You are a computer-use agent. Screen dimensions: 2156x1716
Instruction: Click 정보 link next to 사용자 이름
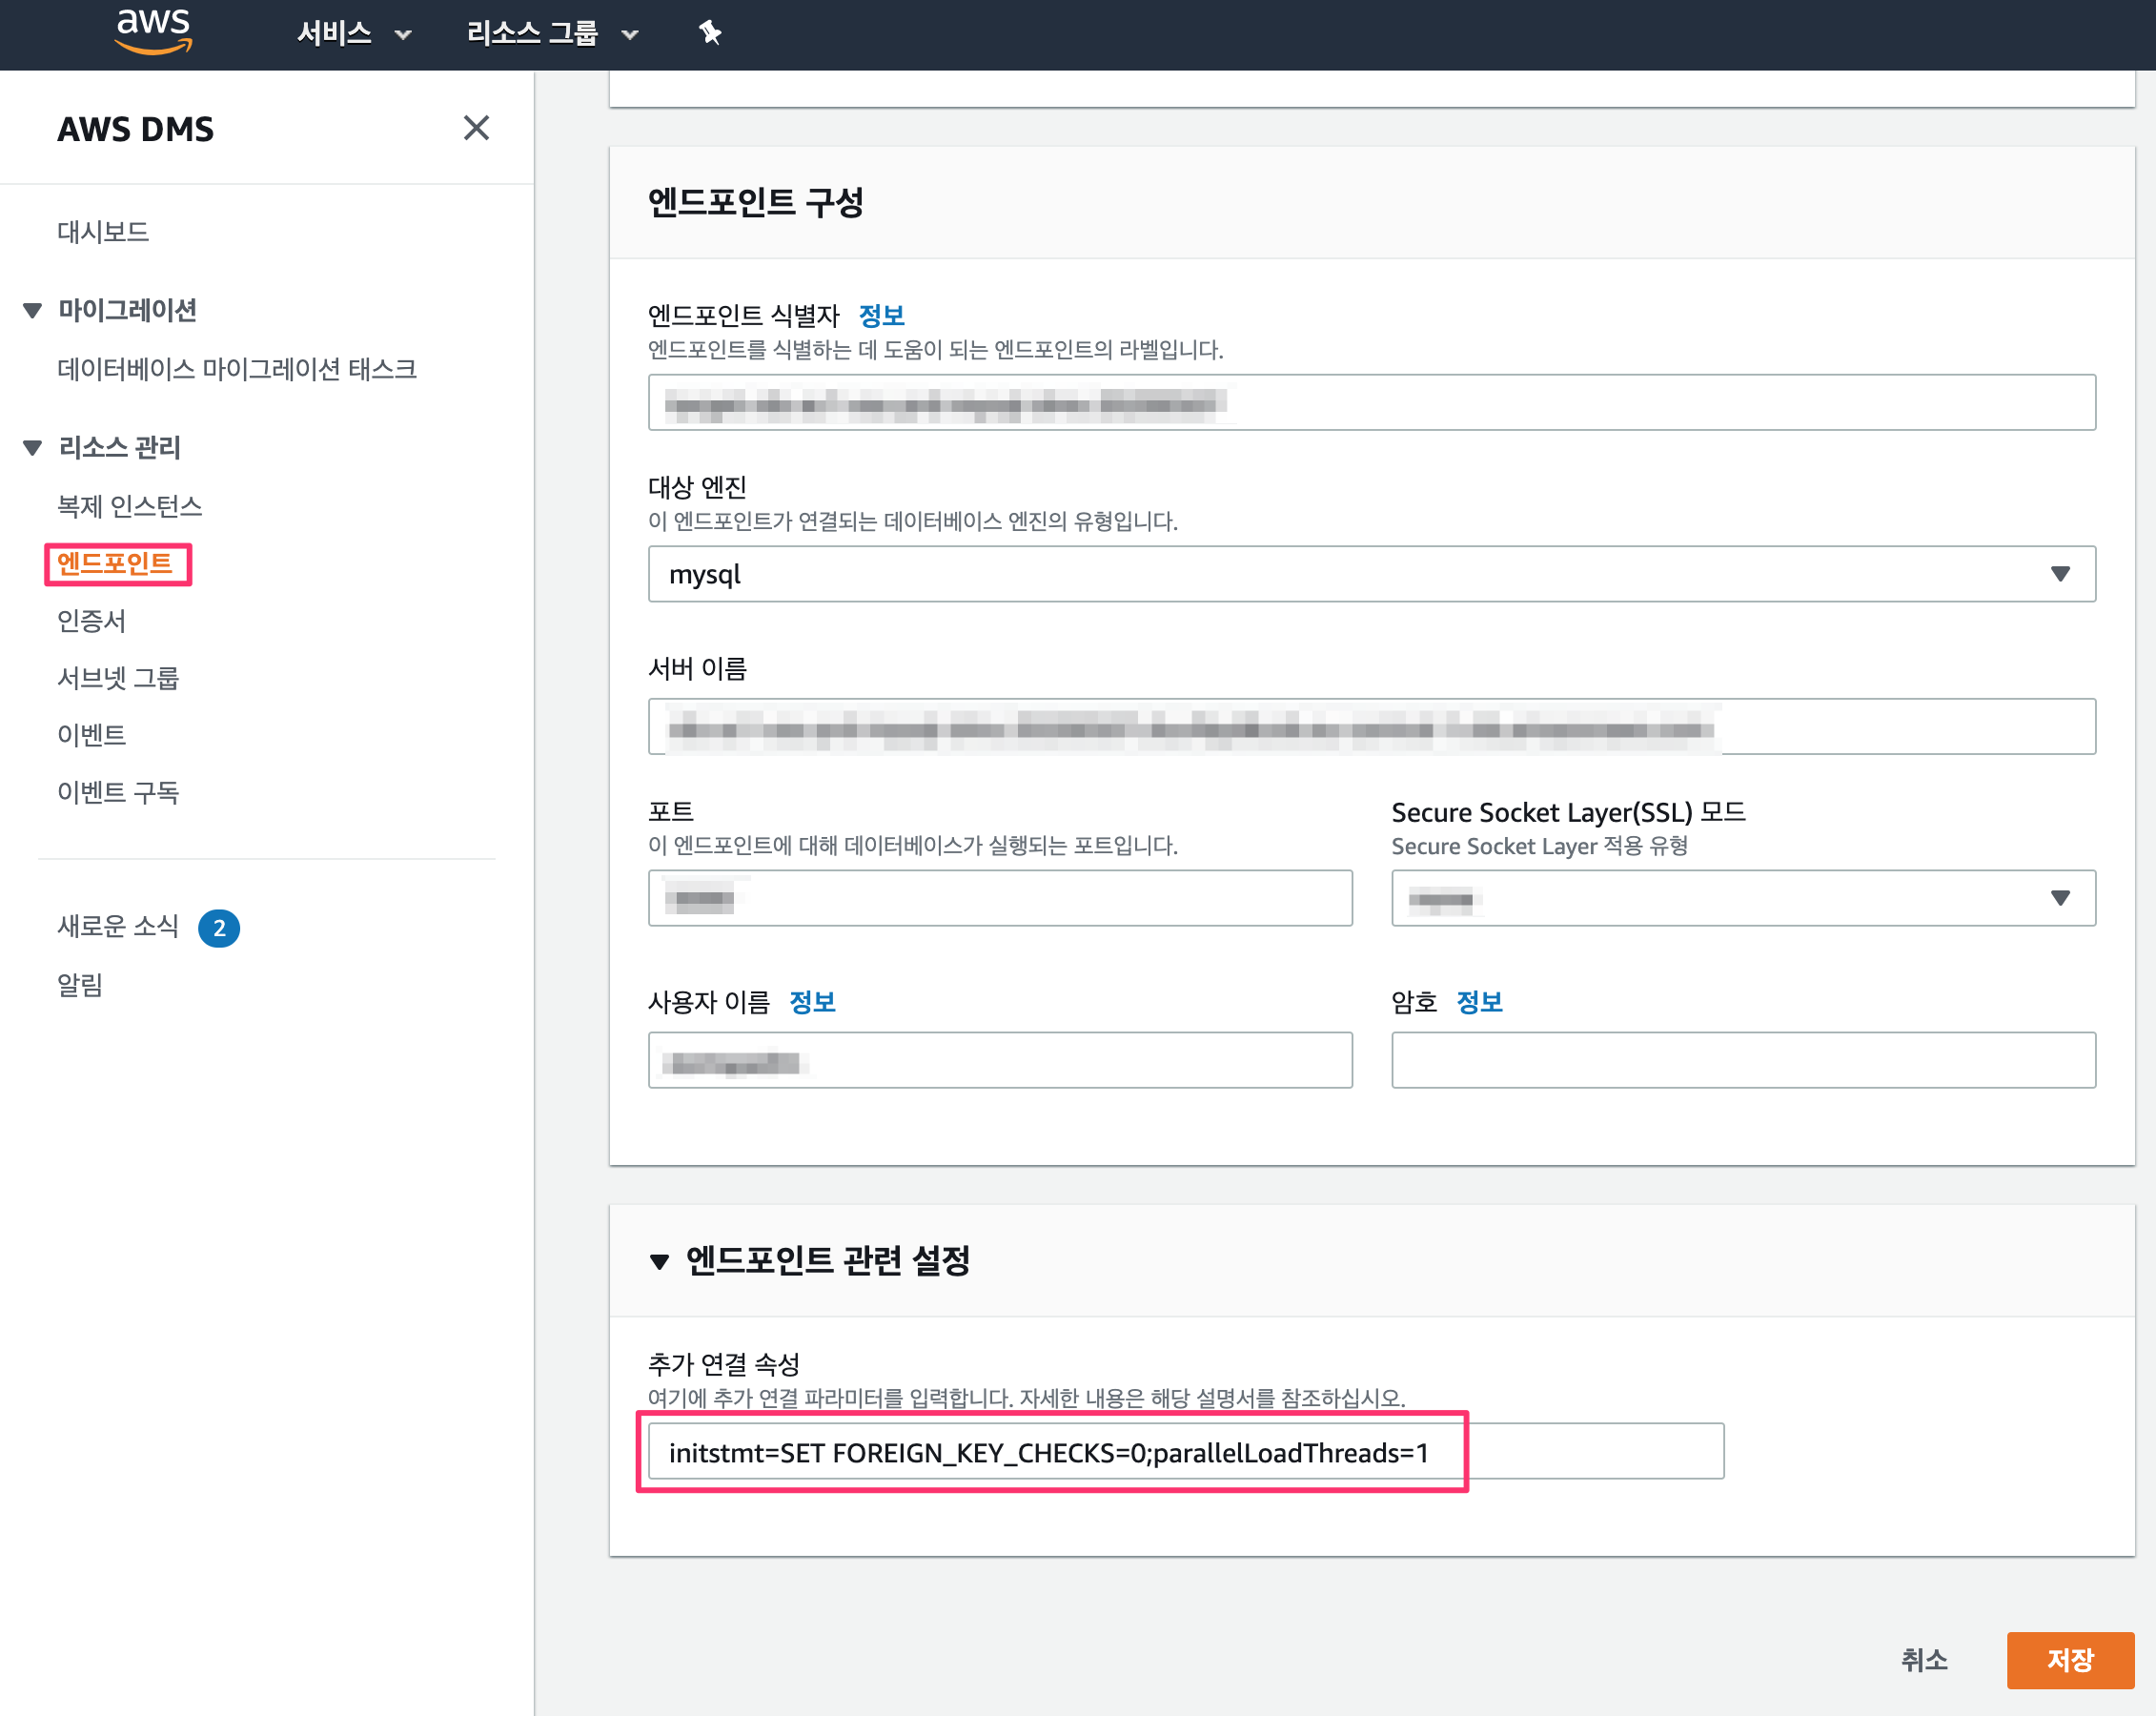(x=812, y=1002)
